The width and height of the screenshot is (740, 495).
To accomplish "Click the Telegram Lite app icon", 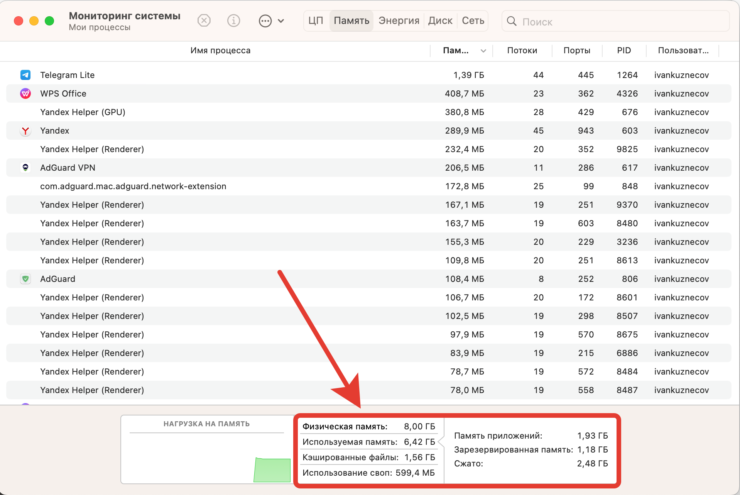I will coord(25,75).
